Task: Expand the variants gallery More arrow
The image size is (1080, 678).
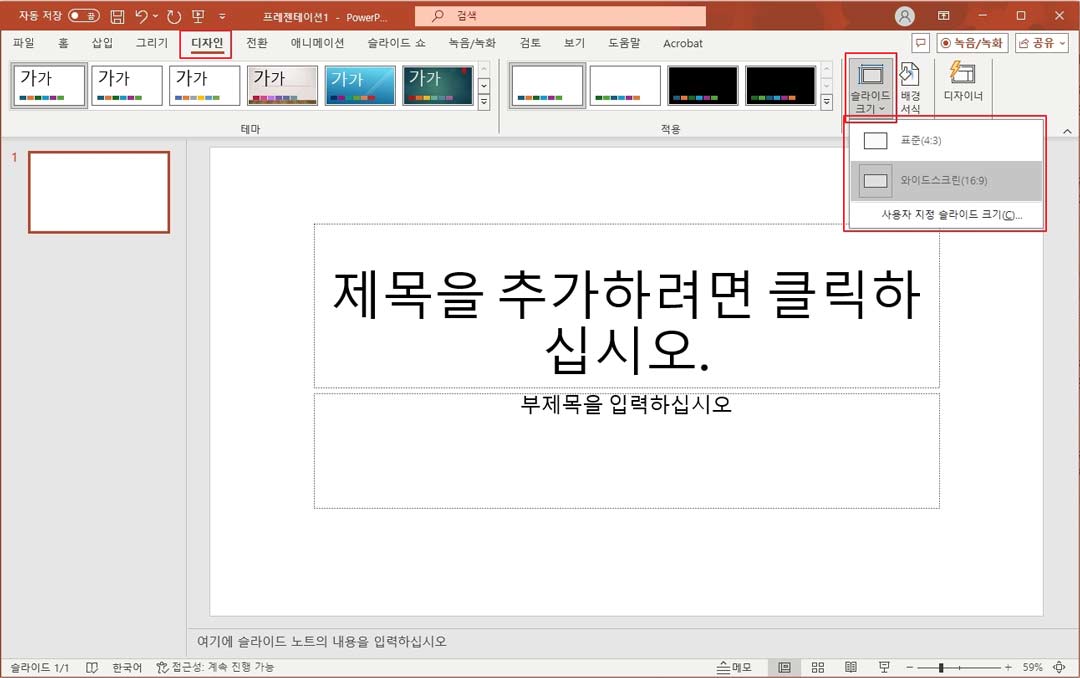Action: tap(827, 101)
